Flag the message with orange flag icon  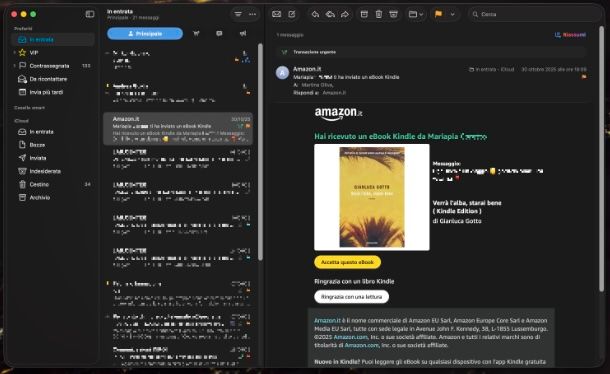point(438,14)
